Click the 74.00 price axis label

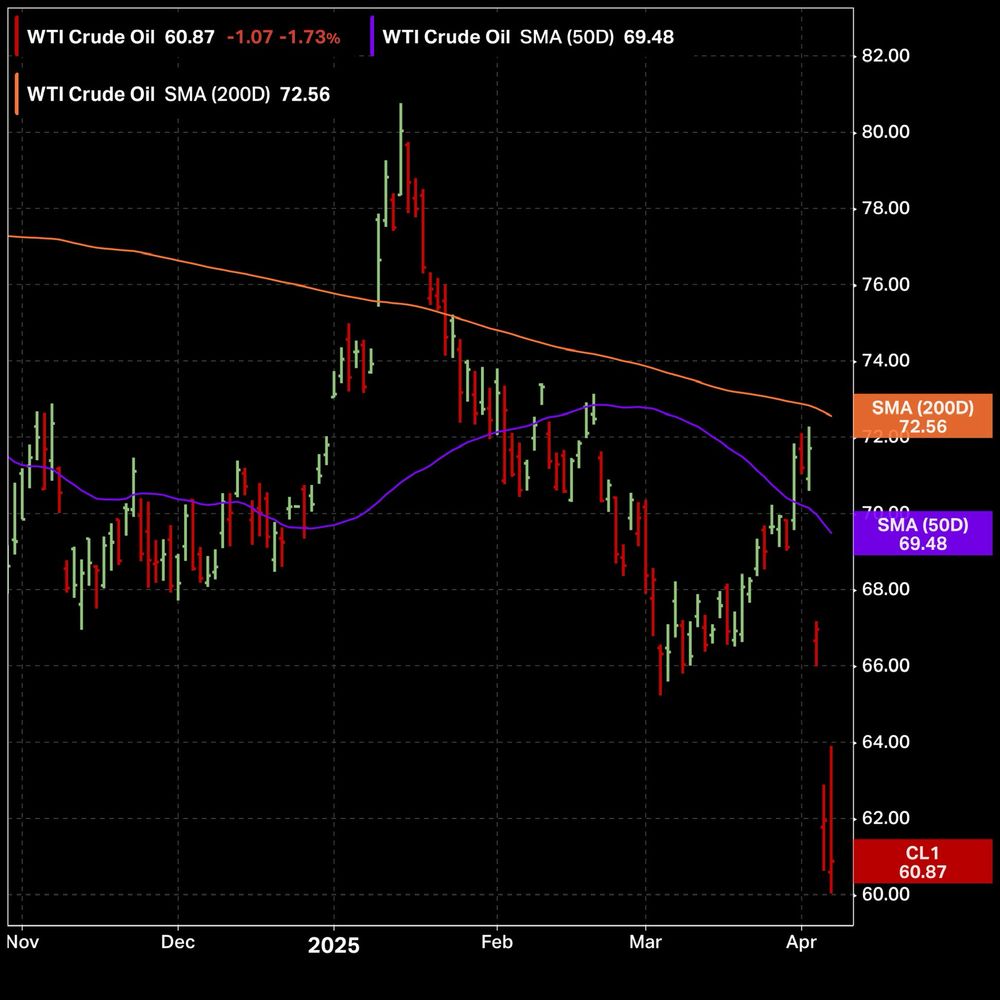(x=885, y=360)
